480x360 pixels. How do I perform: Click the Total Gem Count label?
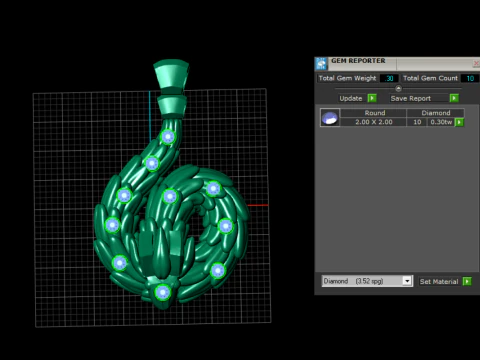[x=430, y=78]
